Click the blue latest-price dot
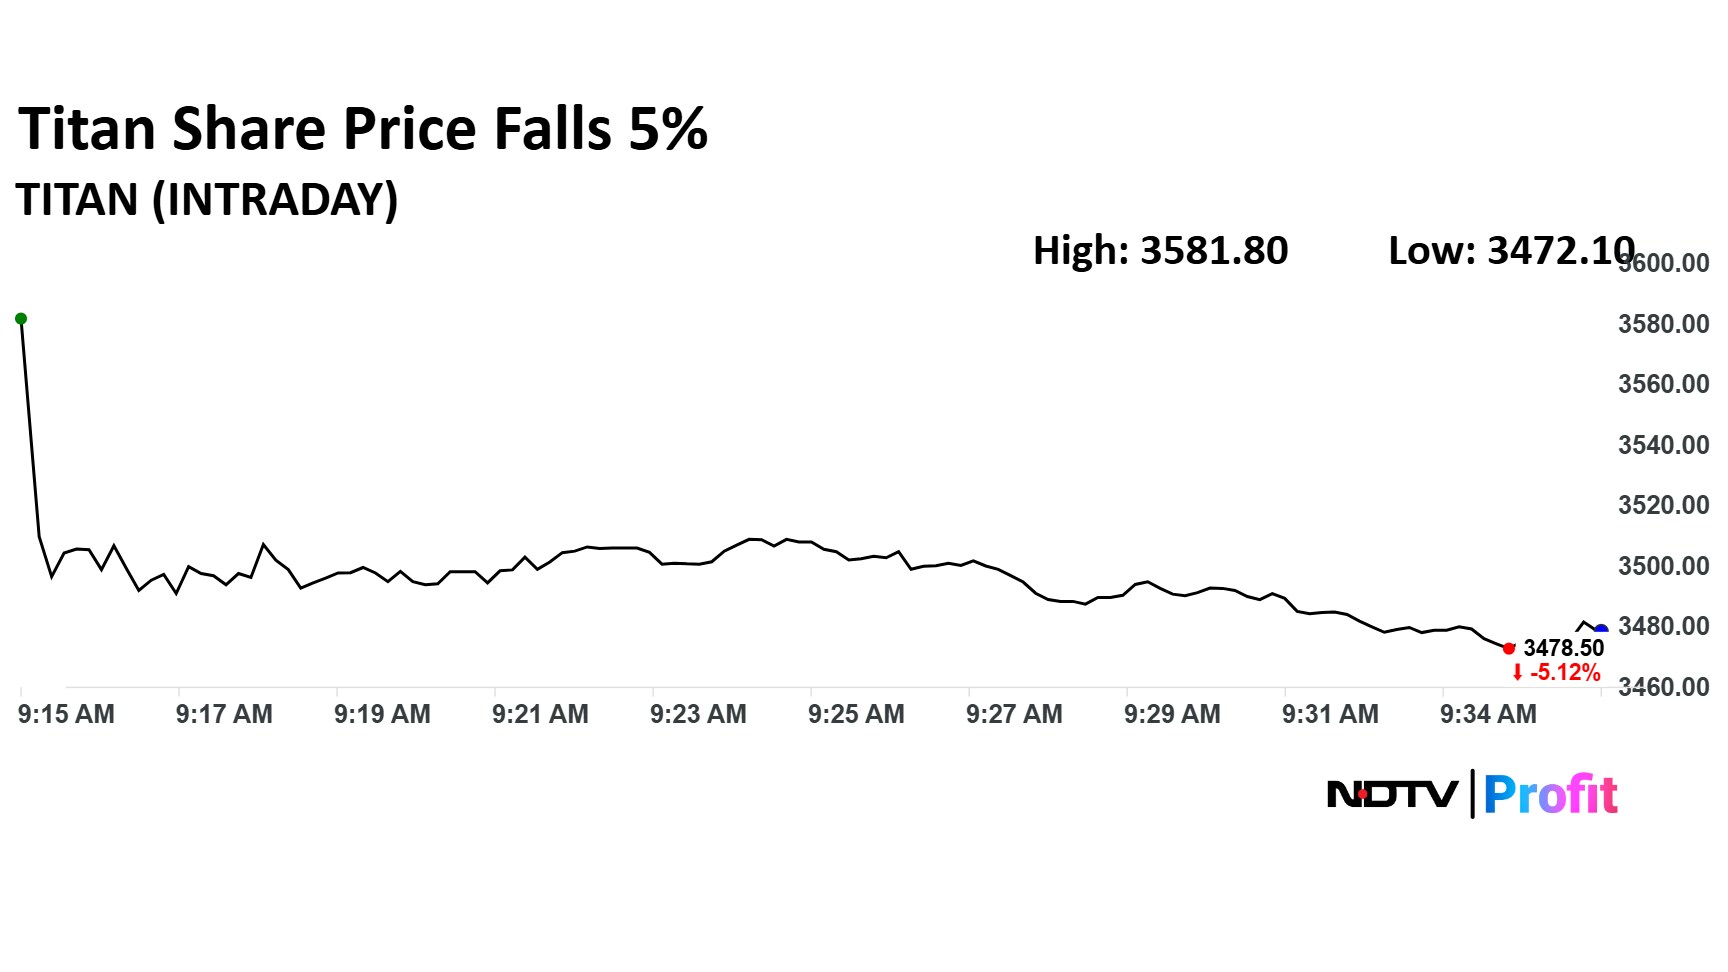 1601,630
